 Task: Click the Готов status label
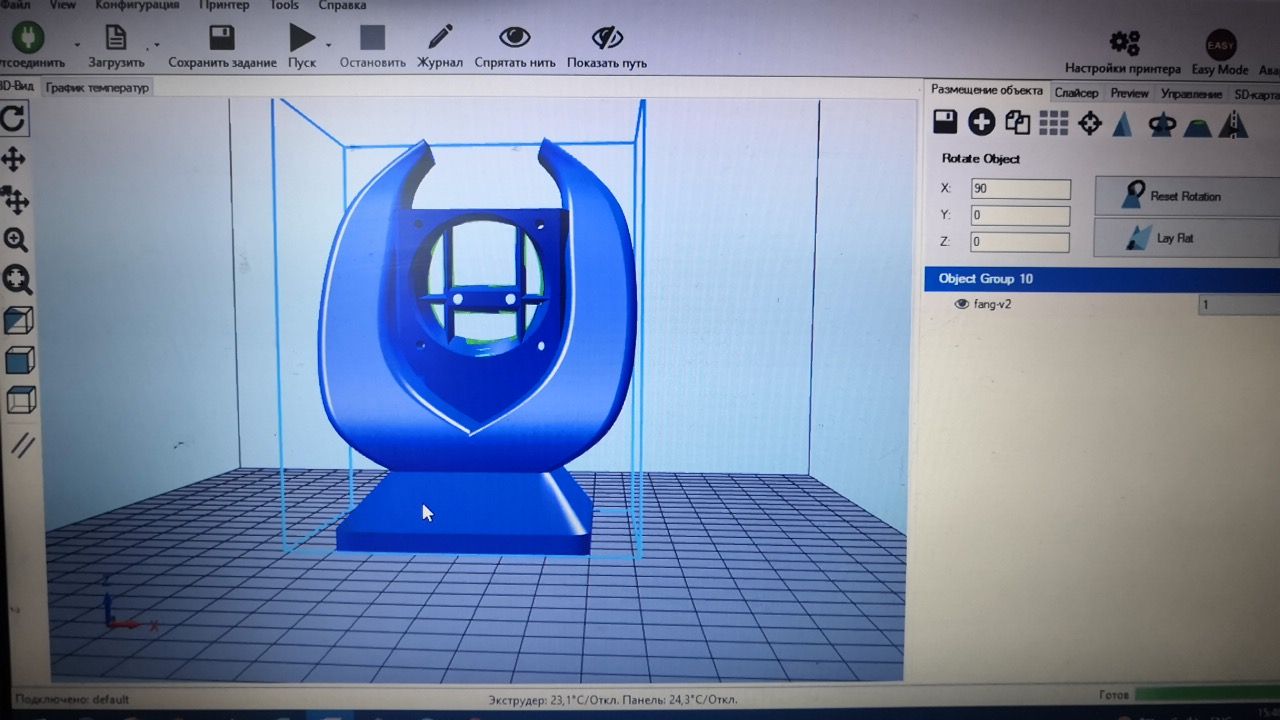pos(1113,694)
